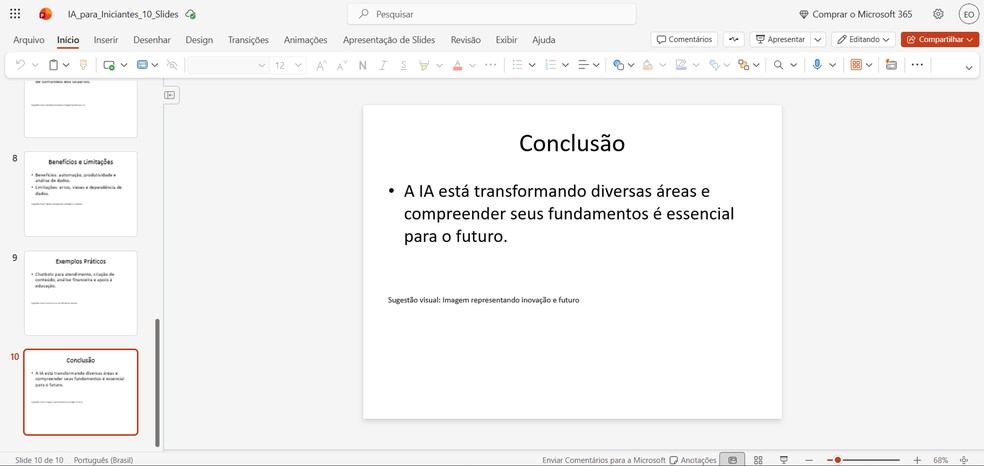Expand highlight color dropdown arrow
The height and width of the screenshot is (466, 984).
[439, 65]
